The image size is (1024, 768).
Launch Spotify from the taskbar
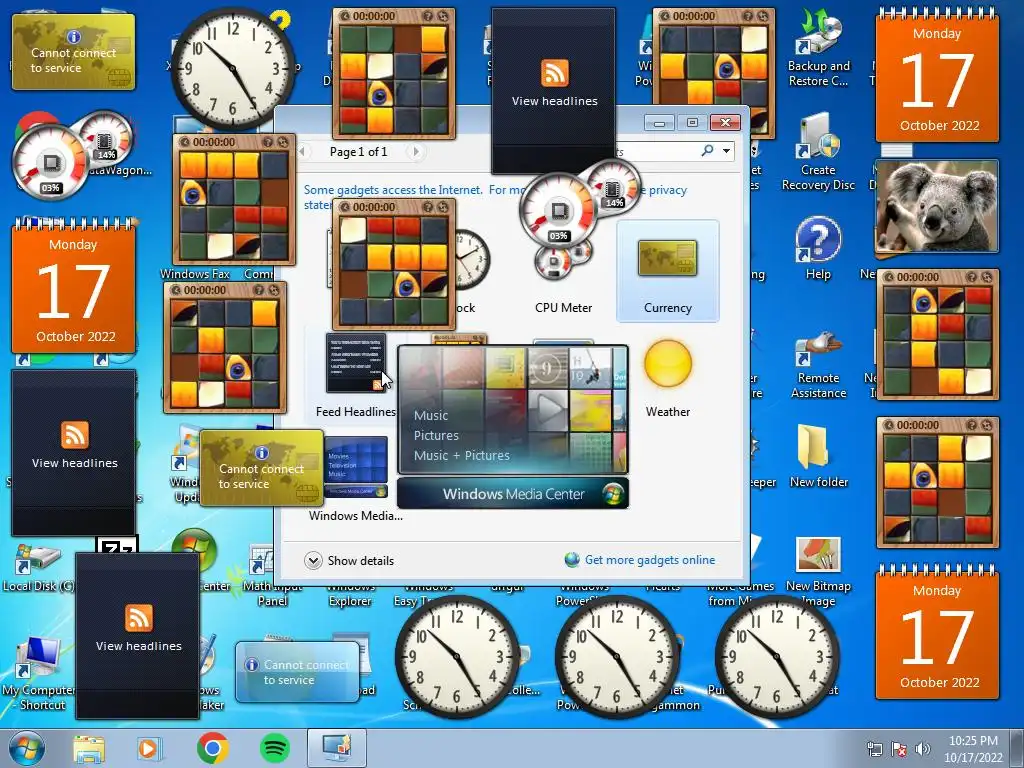[x=275, y=748]
